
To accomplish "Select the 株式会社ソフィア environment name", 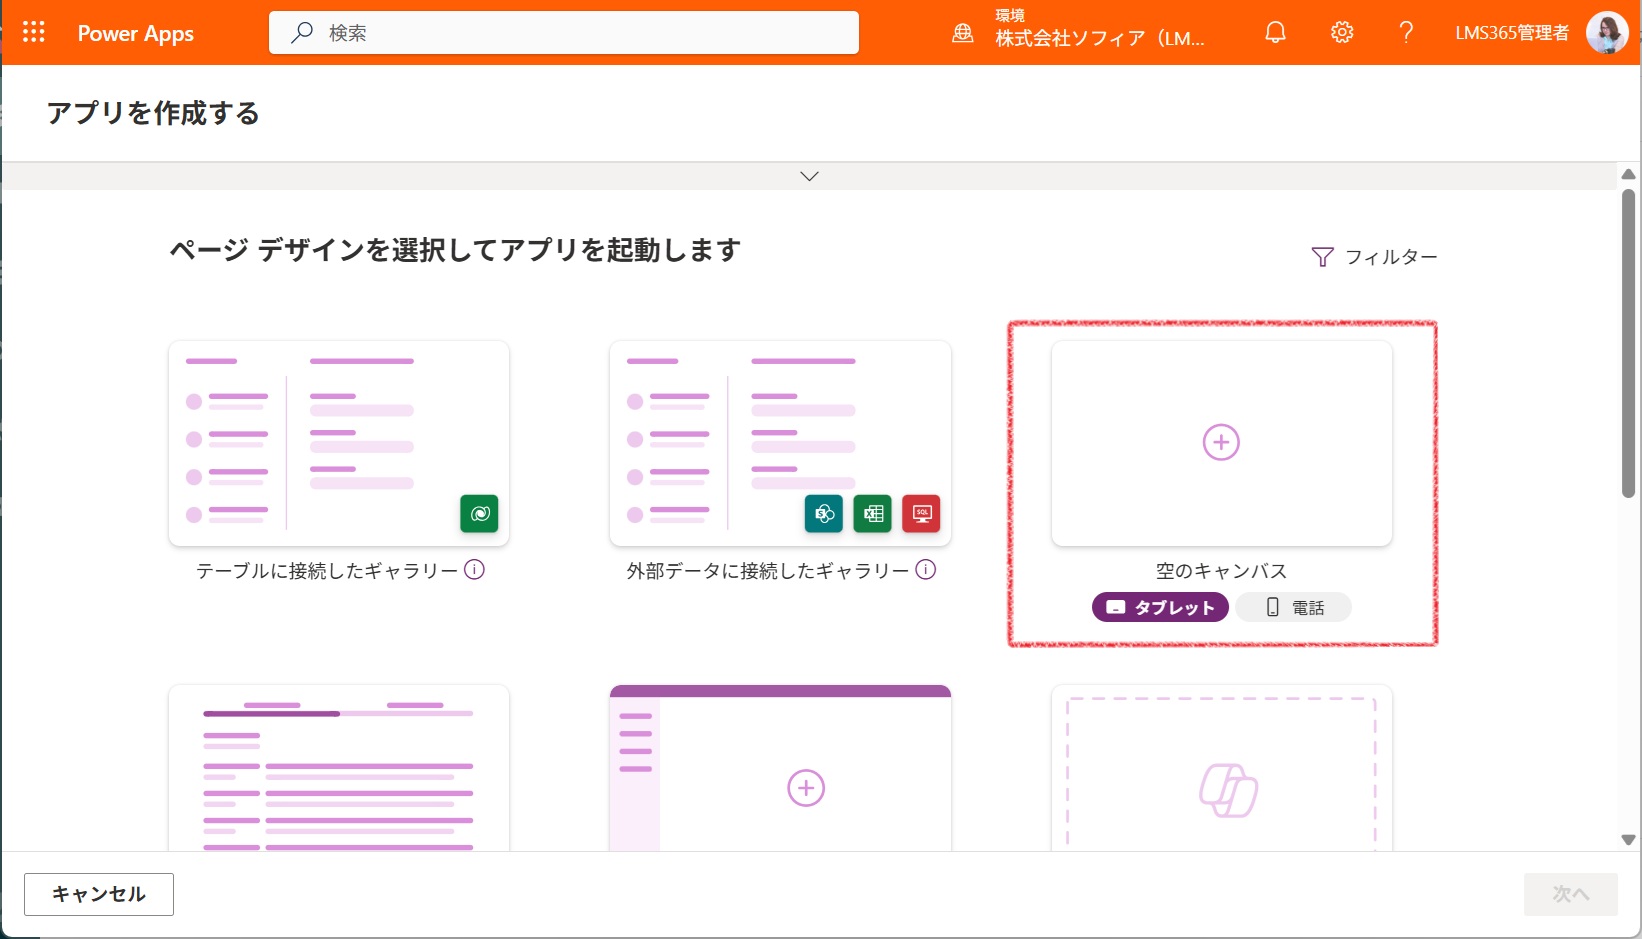I will coord(1099,39).
